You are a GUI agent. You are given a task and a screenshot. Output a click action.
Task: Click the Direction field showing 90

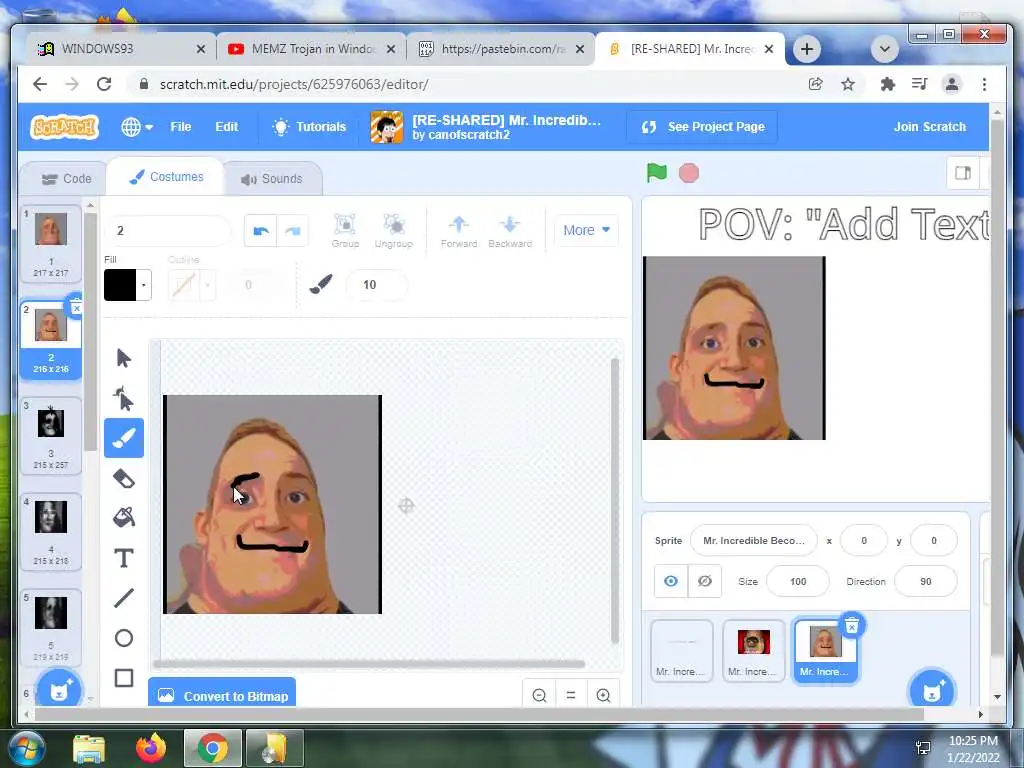(925, 581)
